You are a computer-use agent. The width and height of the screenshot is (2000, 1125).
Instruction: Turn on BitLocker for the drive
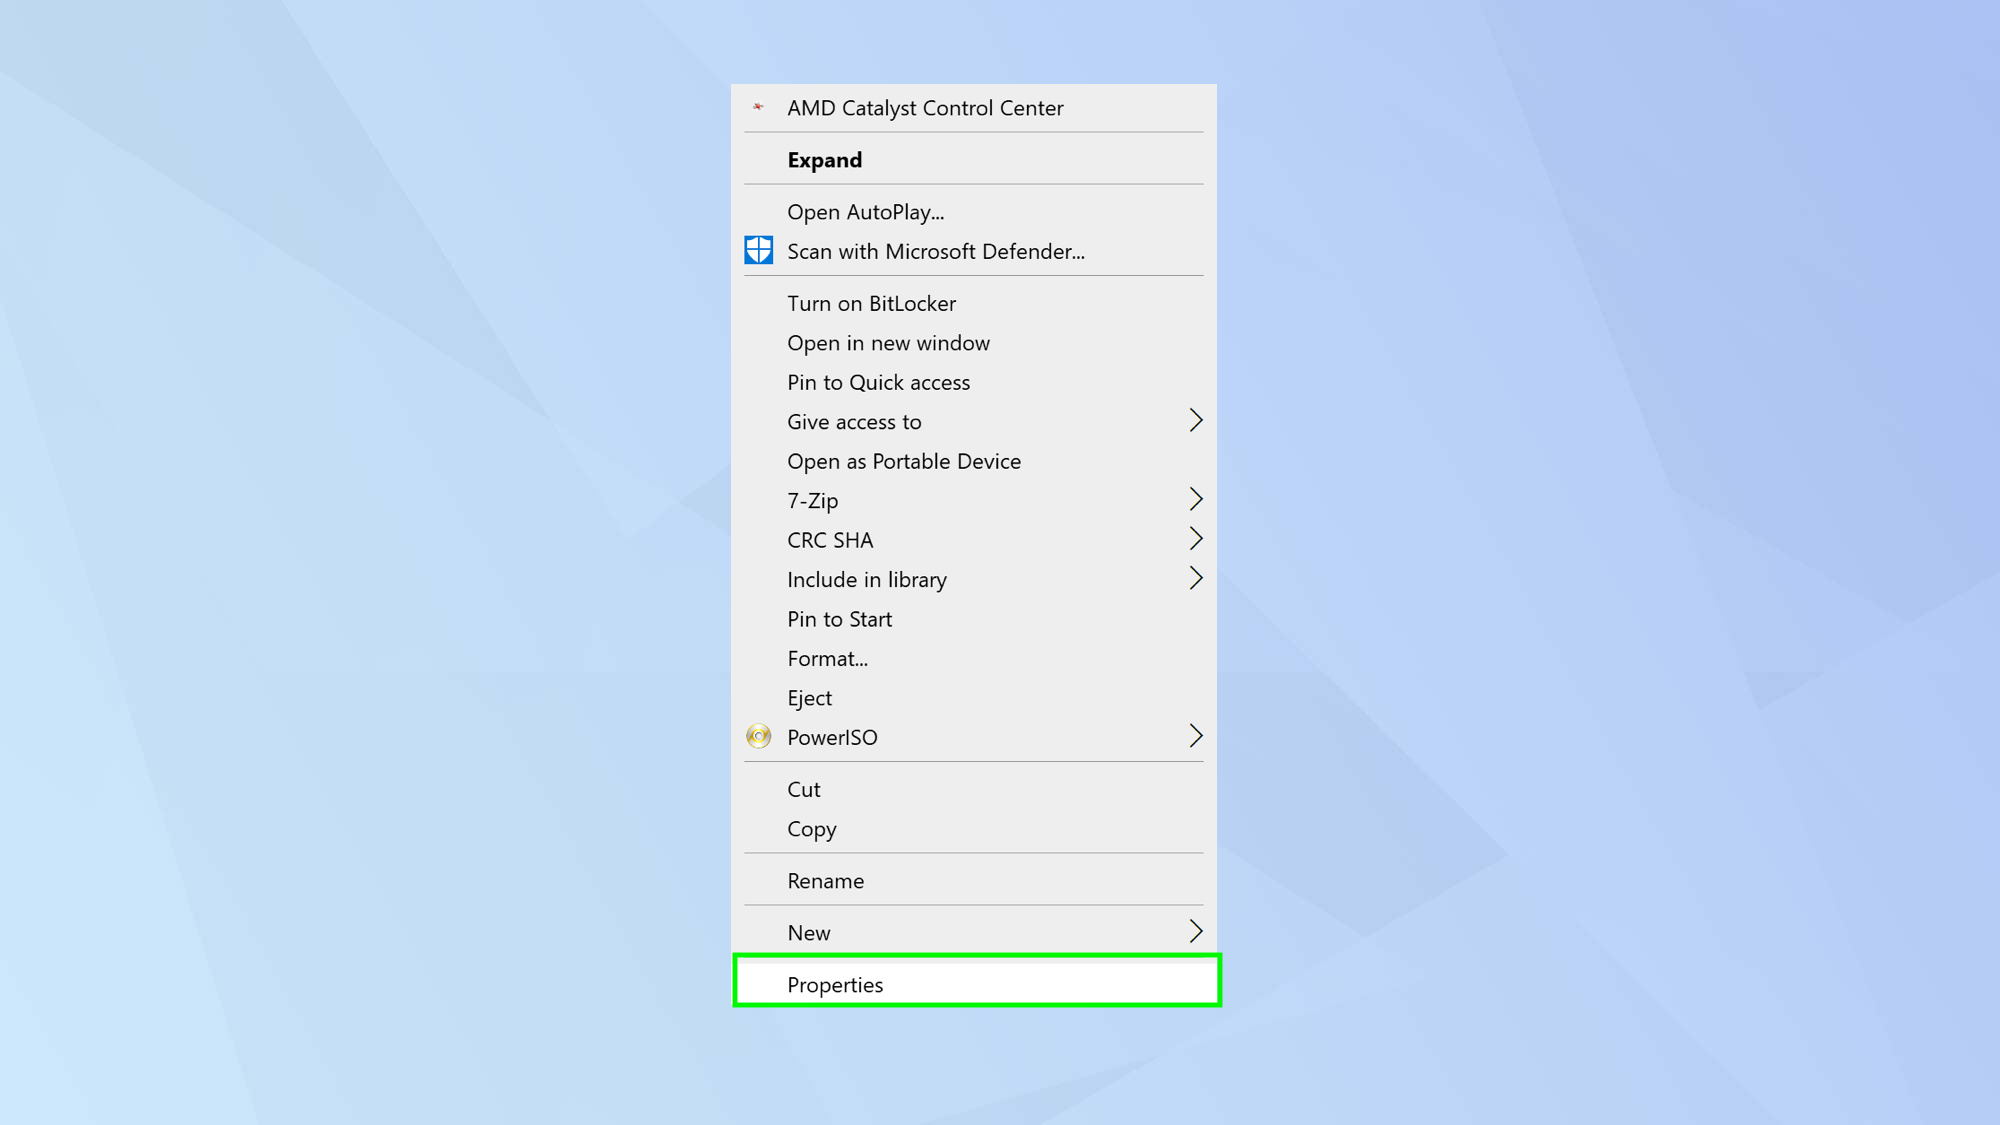point(871,303)
